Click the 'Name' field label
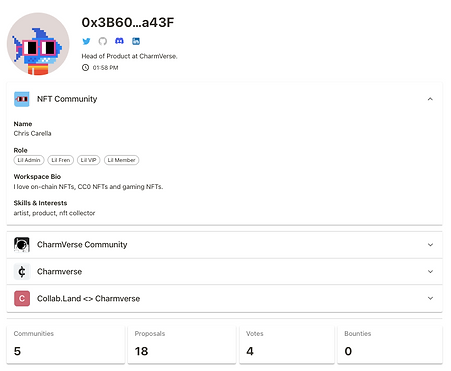The width and height of the screenshot is (451, 371). click(23, 124)
